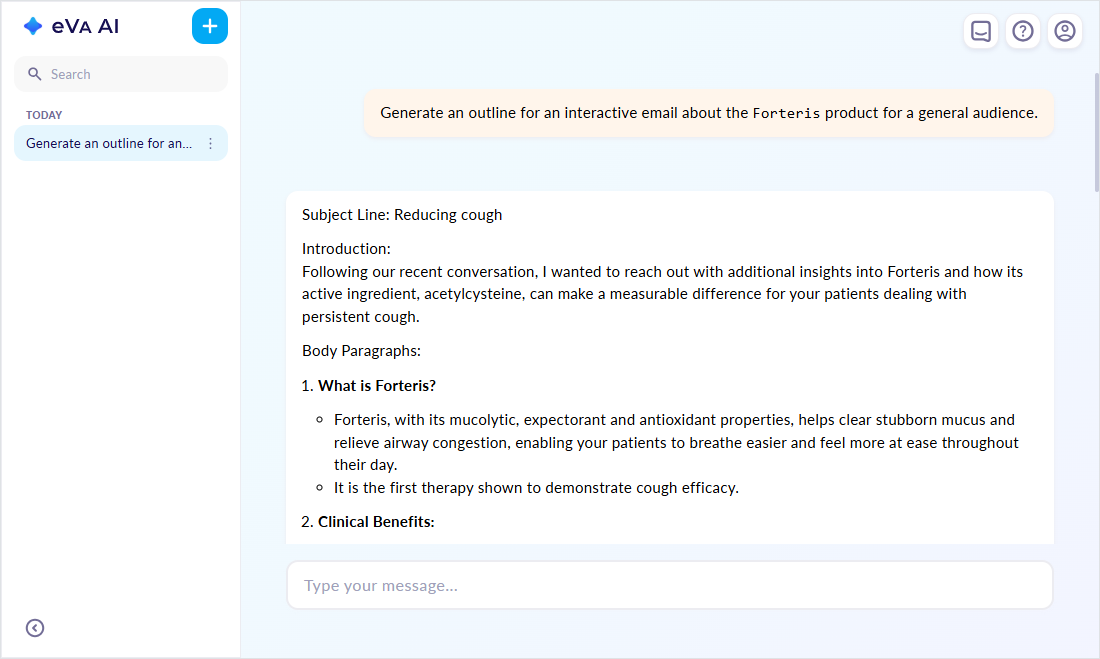Screen dimensions: 1100x659
Task: Select the 'Generate an outline for an...' conversation
Action: 109,143
